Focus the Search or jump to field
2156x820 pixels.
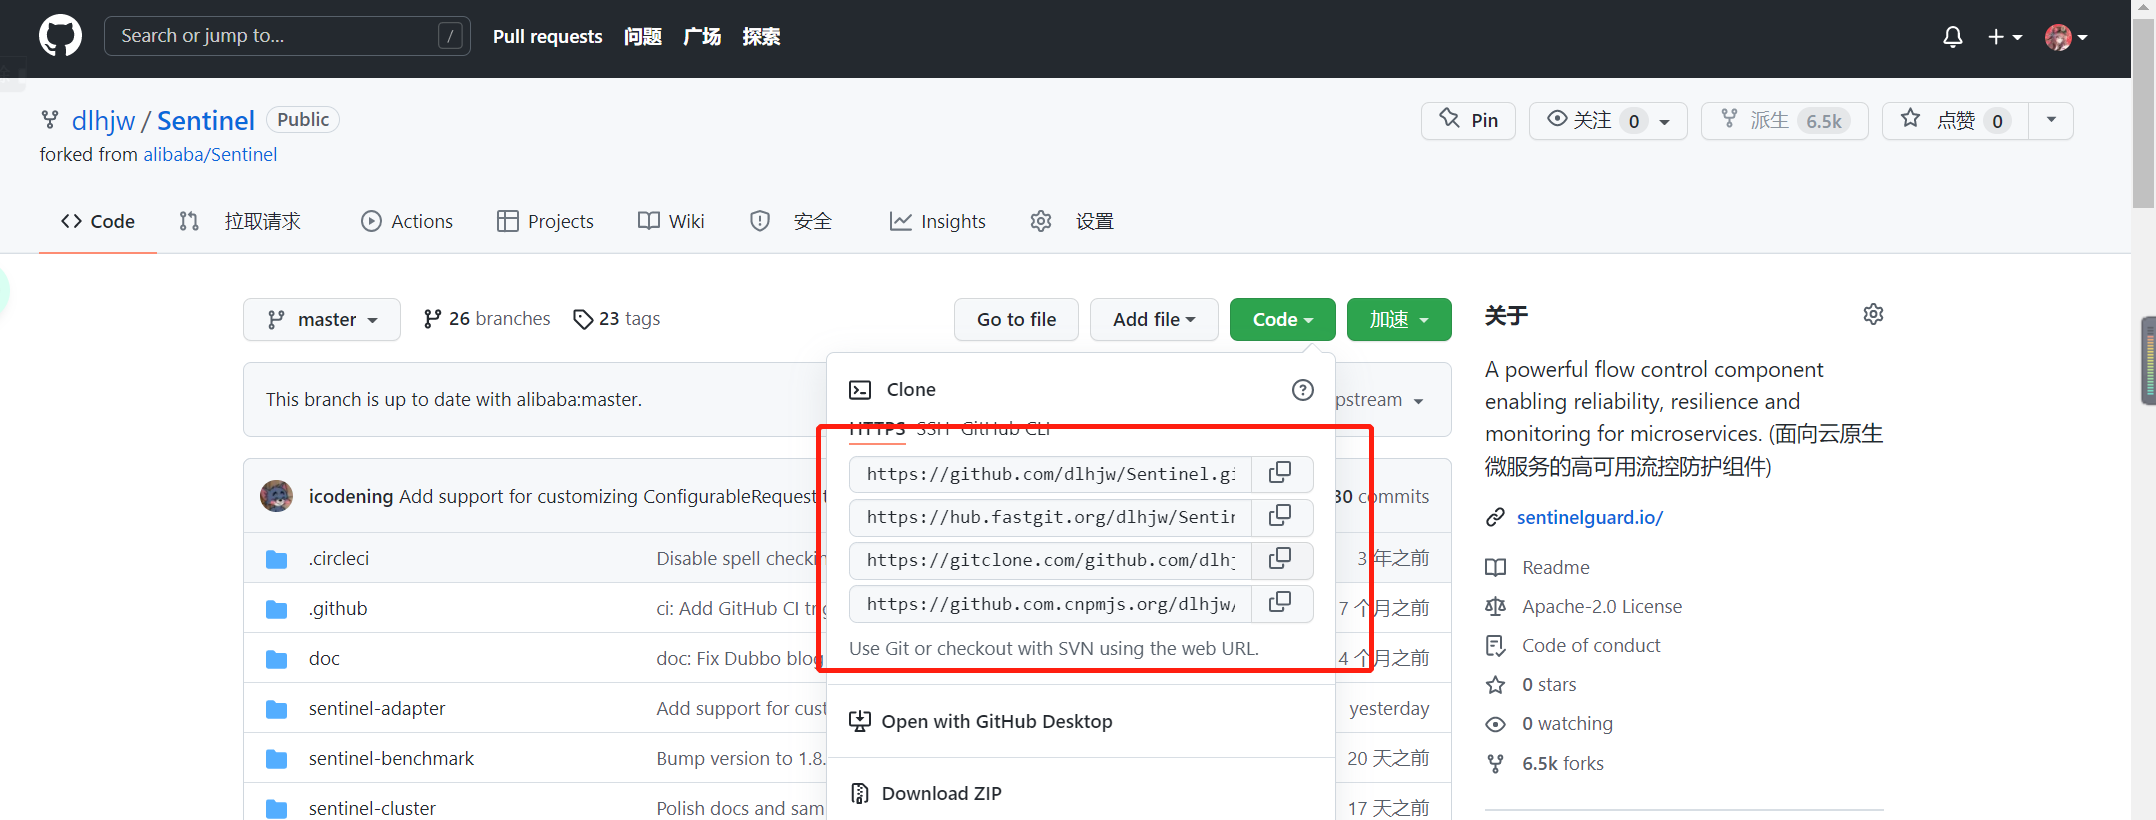pos(287,36)
